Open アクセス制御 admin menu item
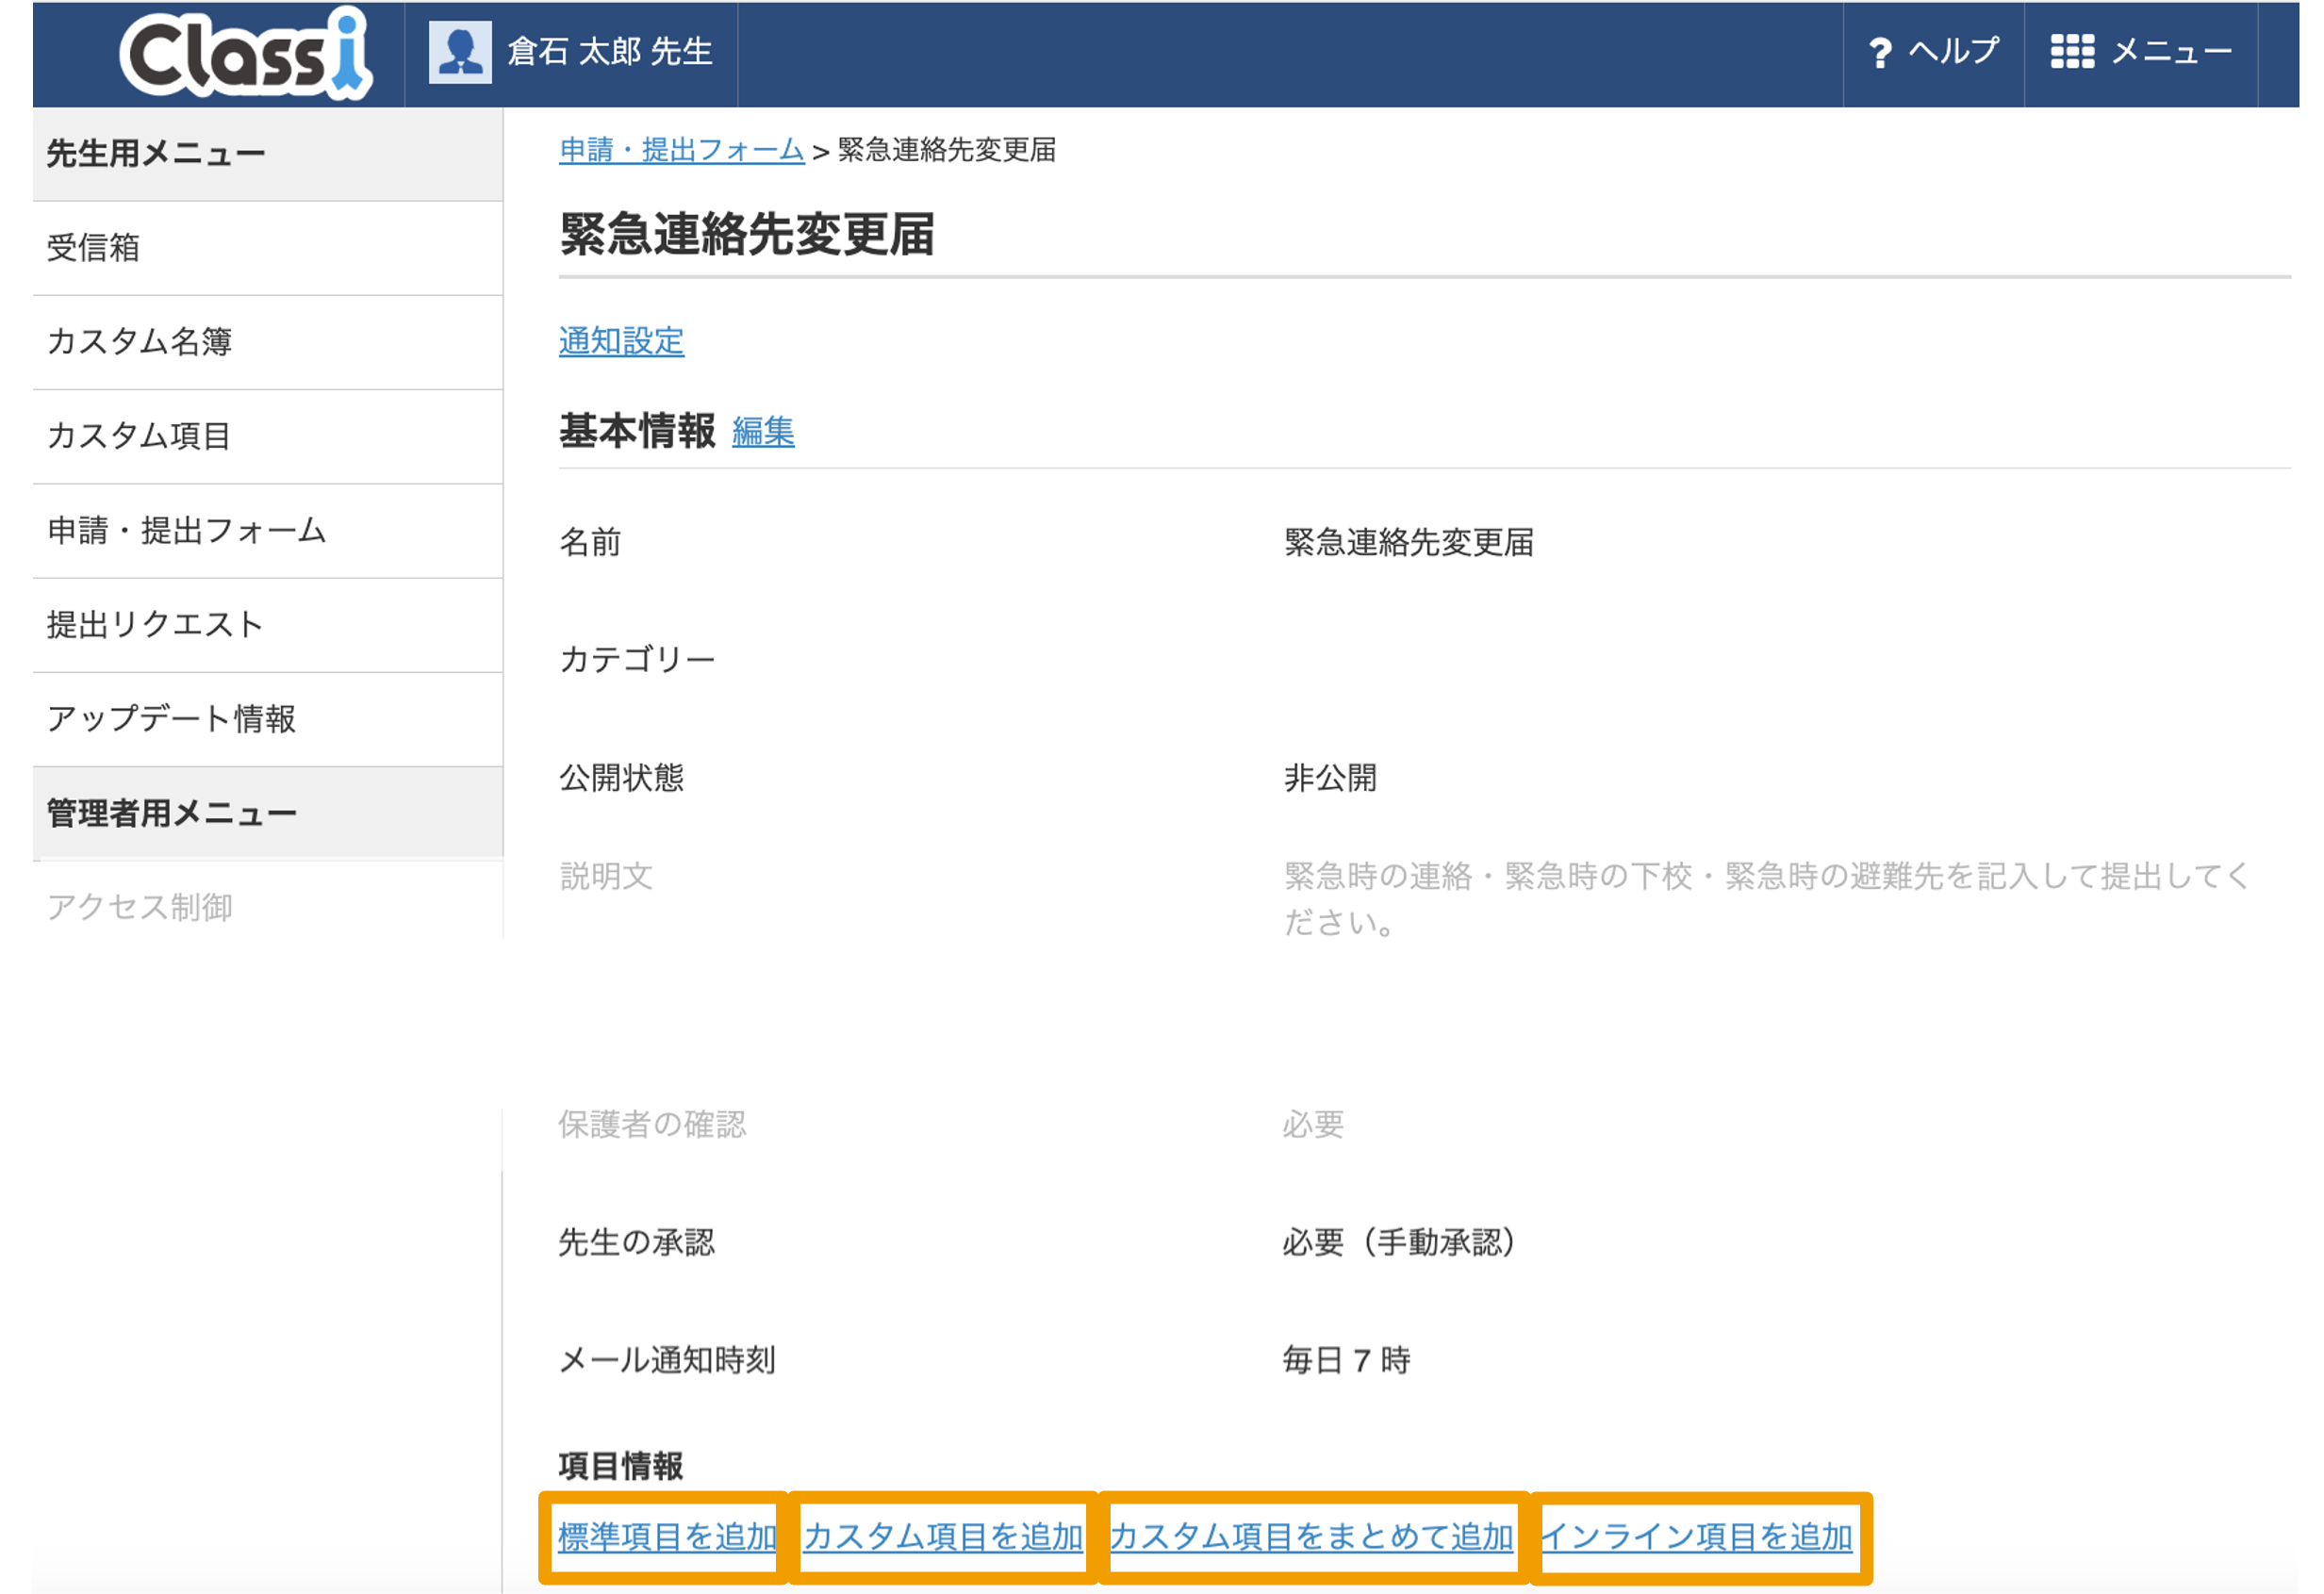 (x=139, y=907)
